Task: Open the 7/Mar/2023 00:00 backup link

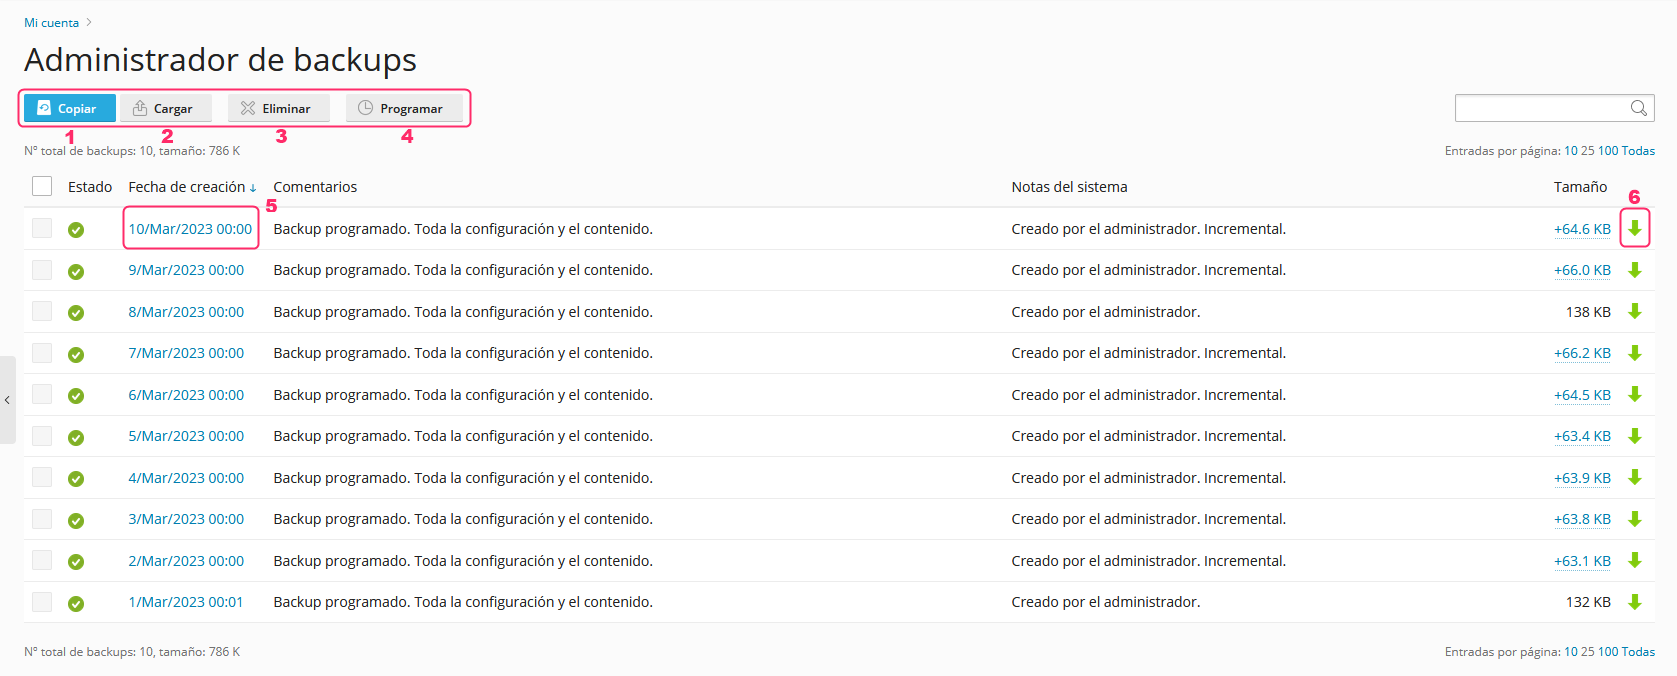Action: coord(186,353)
